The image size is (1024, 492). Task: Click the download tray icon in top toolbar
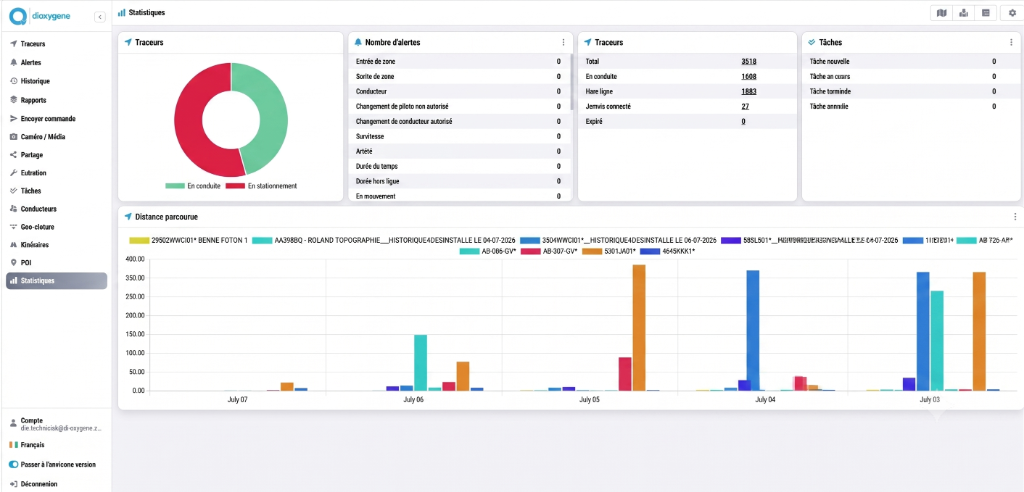click(963, 13)
